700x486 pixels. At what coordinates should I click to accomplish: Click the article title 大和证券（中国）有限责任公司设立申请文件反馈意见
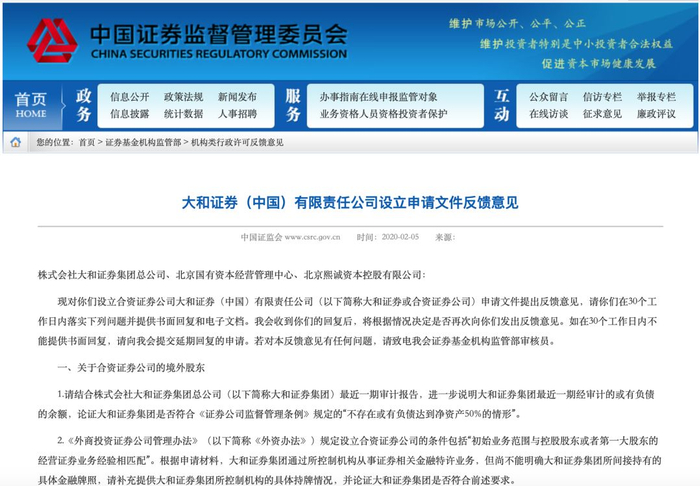(x=350, y=203)
